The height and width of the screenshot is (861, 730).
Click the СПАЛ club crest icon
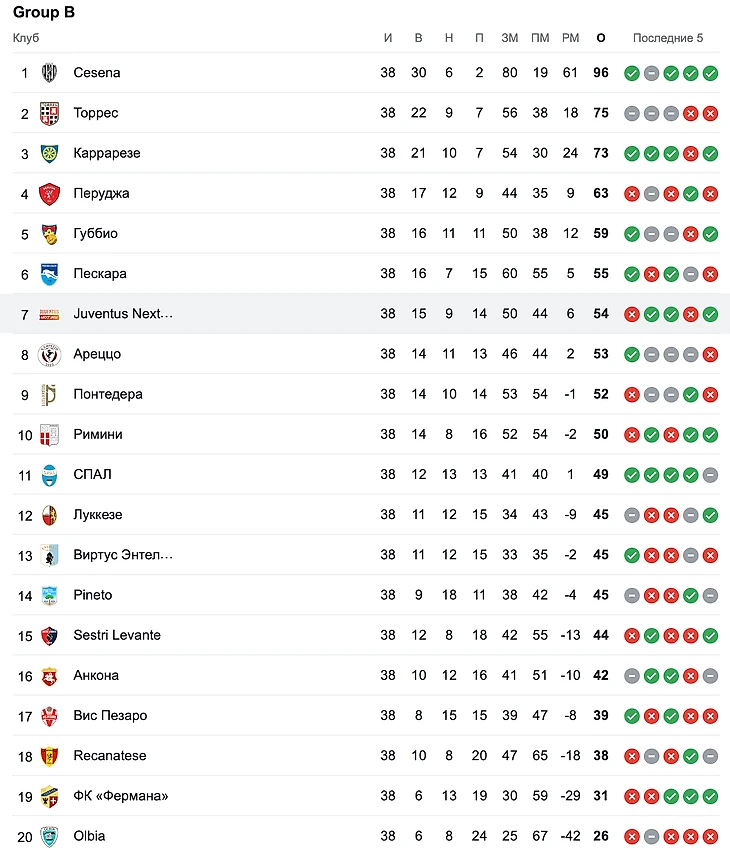(49, 475)
